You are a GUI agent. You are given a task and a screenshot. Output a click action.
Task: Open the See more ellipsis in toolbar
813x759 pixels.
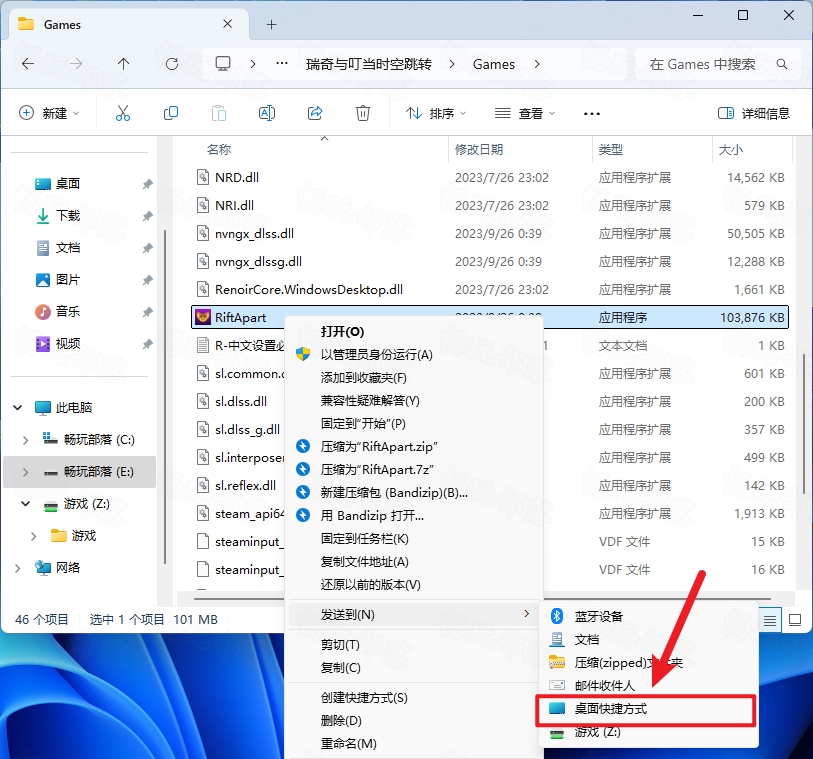(592, 114)
